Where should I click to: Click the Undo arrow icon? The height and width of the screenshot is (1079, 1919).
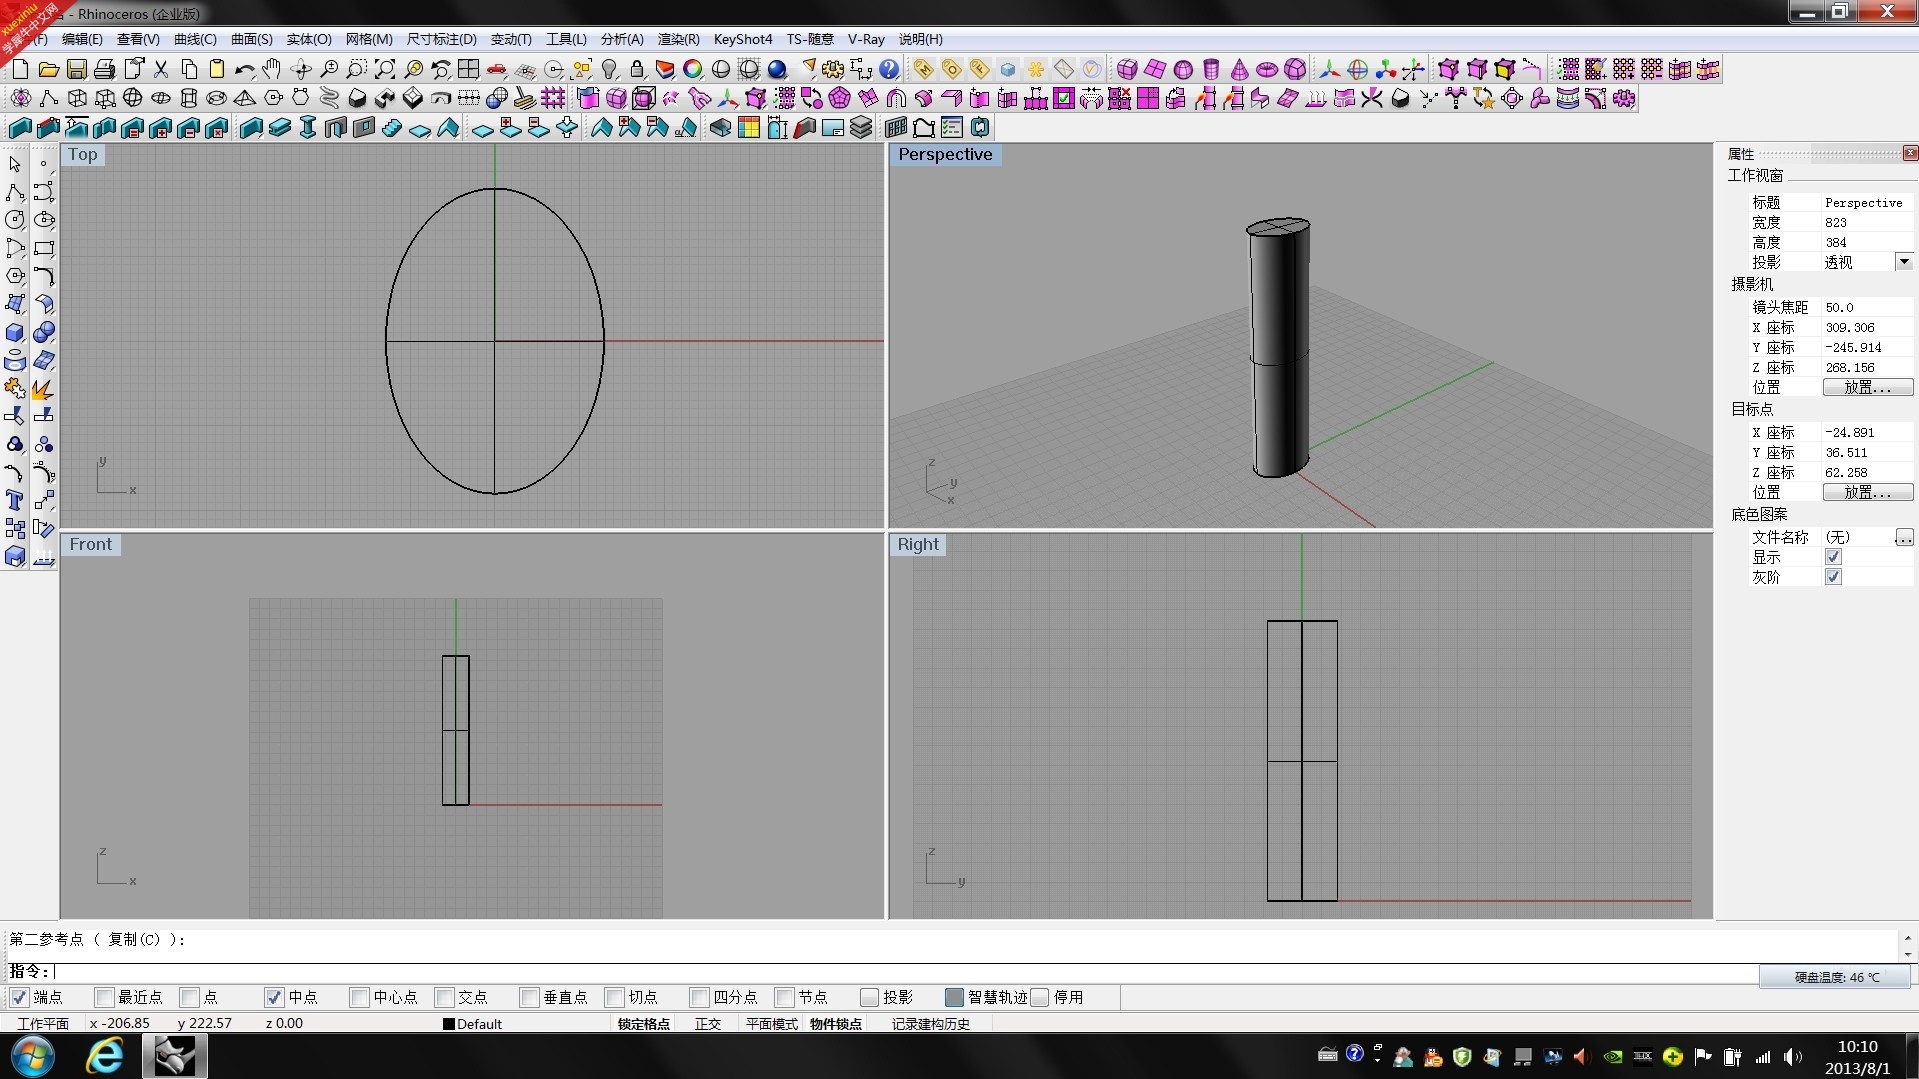click(x=244, y=69)
